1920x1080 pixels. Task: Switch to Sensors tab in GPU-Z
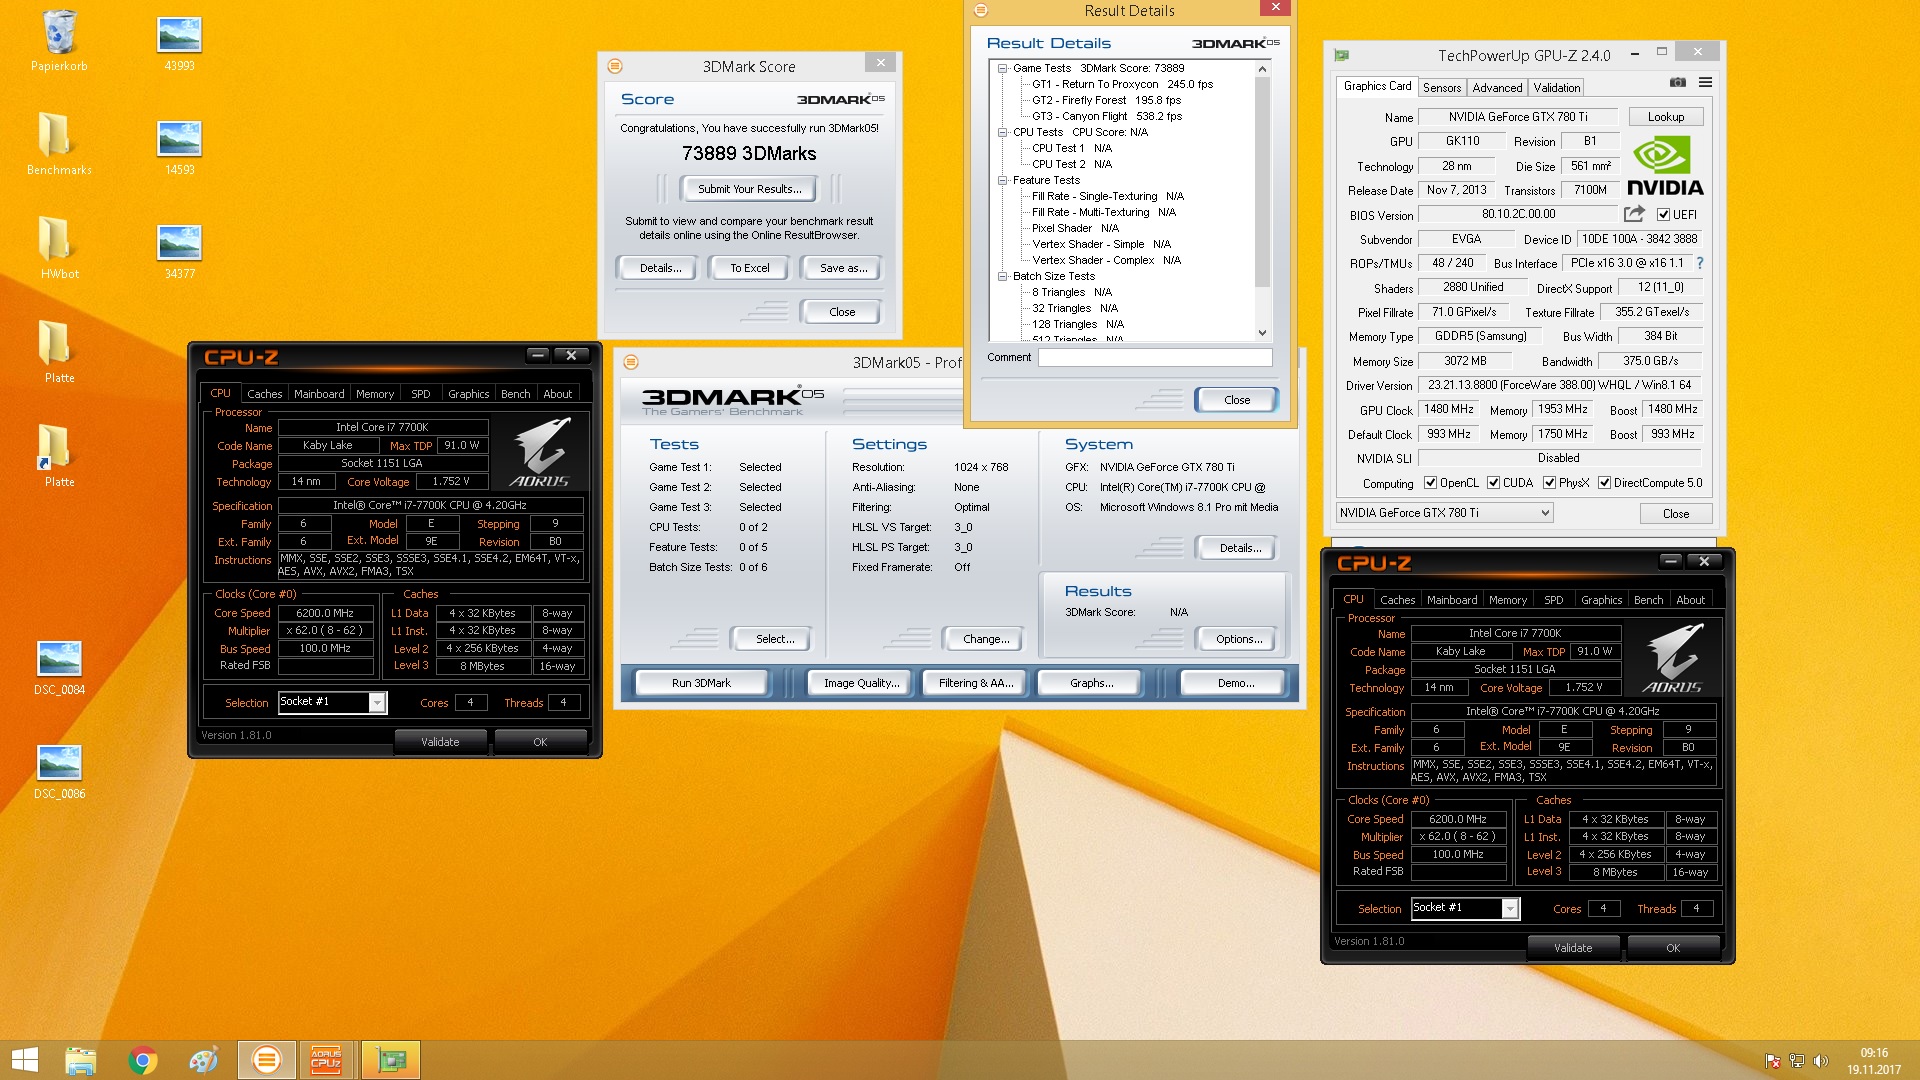click(1442, 88)
